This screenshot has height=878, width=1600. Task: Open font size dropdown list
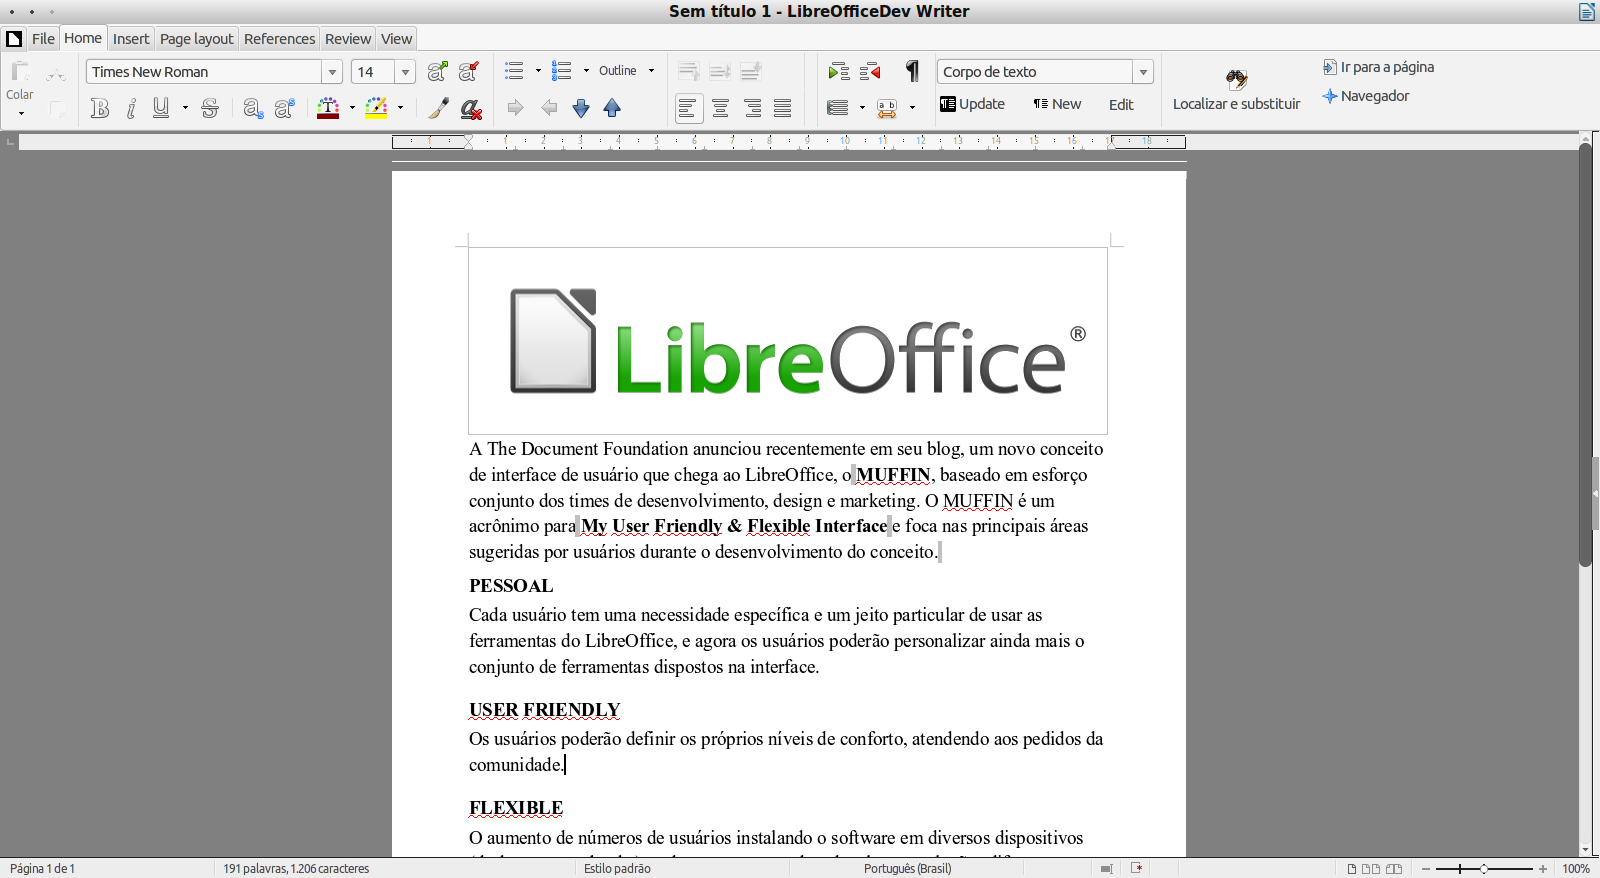click(x=405, y=72)
